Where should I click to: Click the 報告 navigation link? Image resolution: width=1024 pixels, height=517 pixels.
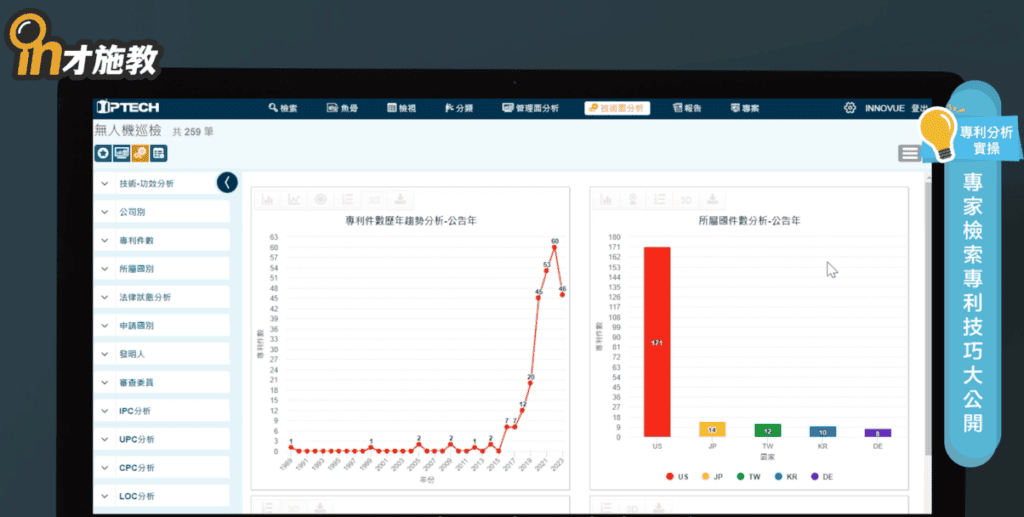coord(687,108)
